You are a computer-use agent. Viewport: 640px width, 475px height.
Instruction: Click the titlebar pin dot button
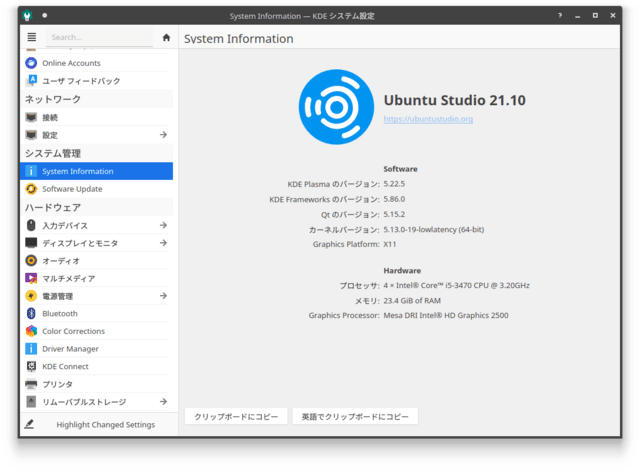(44, 16)
